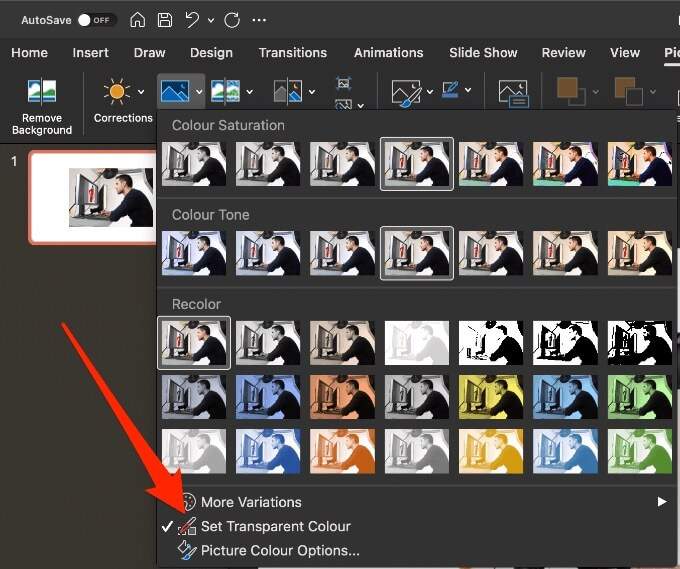Screen dimensions: 680x569
Task: Apply the Grayscale recolor preset
Action: [268, 343]
